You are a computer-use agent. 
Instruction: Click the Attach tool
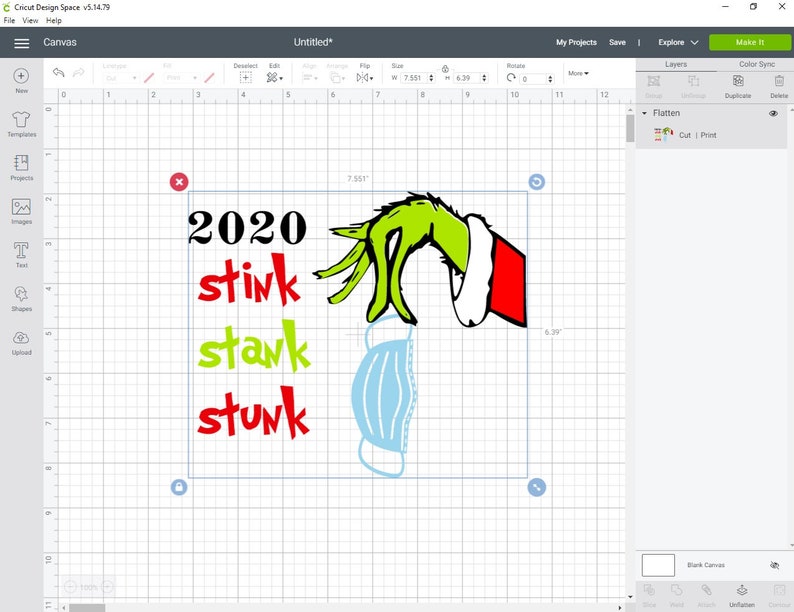(706, 595)
